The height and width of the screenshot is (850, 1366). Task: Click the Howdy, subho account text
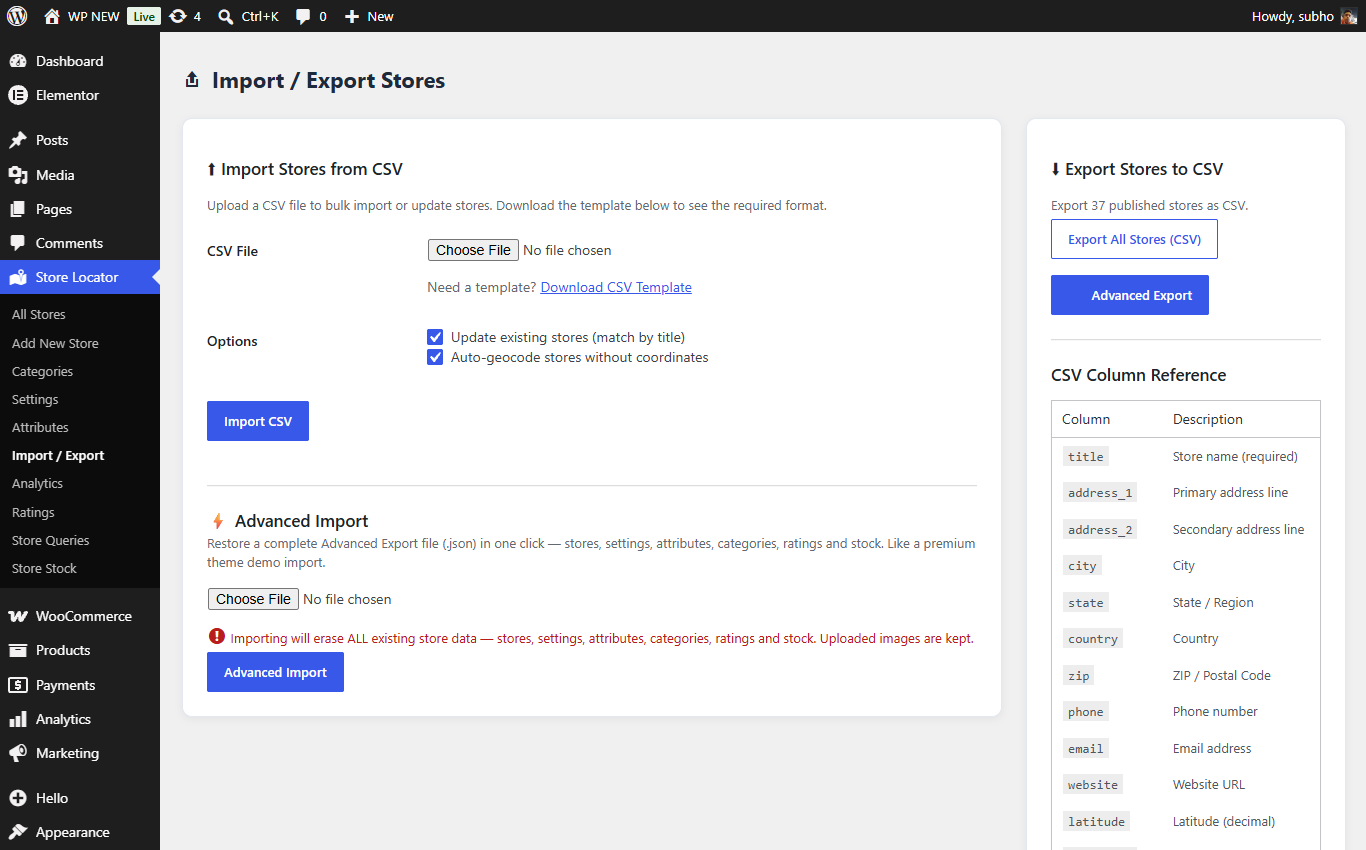1292,16
